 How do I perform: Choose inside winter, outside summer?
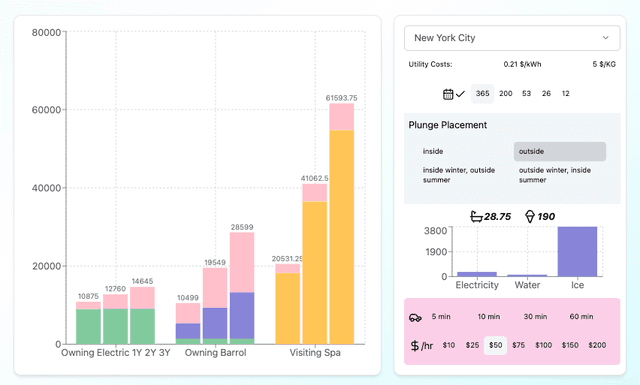(x=459, y=175)
